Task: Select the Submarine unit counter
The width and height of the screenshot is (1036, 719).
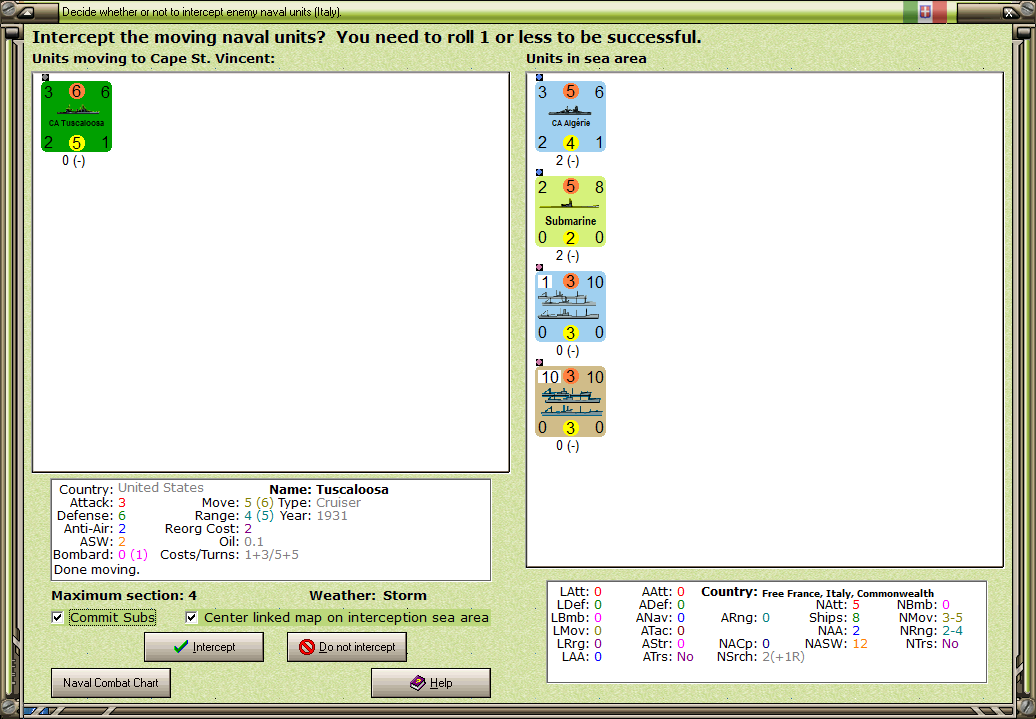Action: (570, 211)
